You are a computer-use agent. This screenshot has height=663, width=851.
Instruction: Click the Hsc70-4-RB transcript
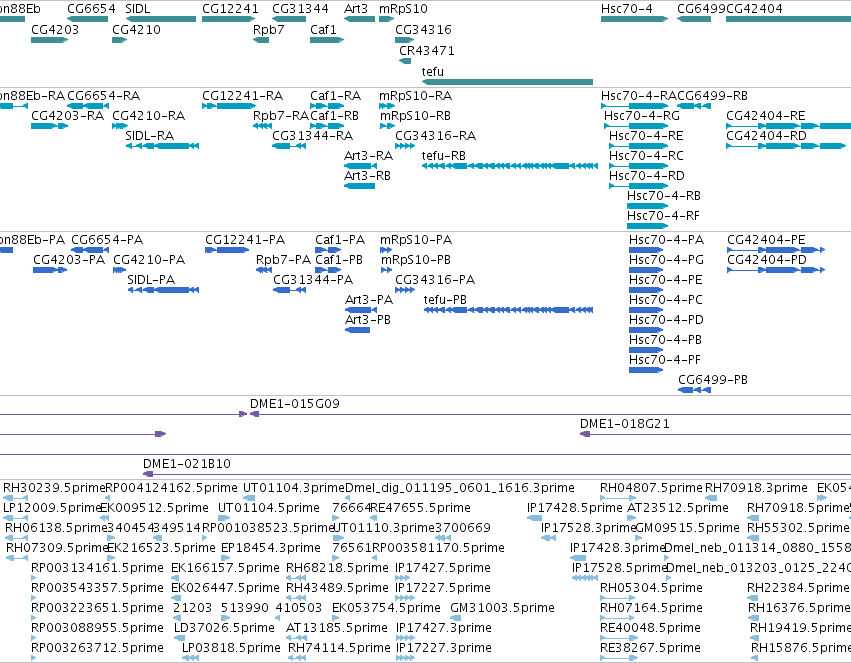tap(647, 206)
